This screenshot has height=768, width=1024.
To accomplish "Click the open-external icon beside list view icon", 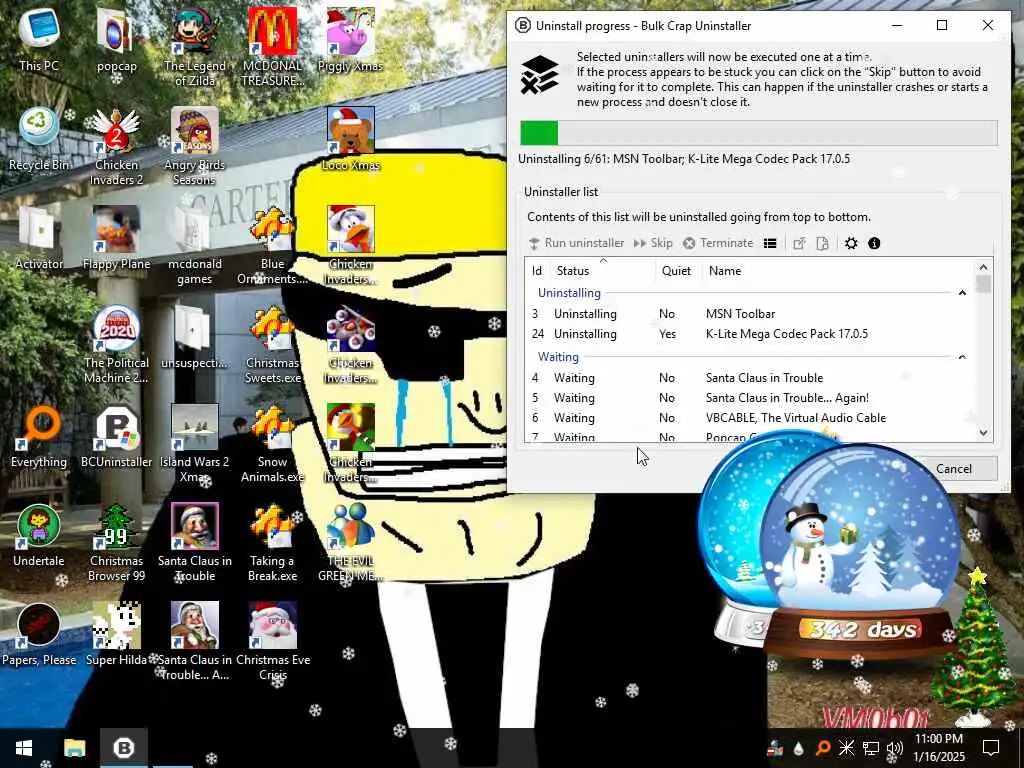I will pos(799,244).
